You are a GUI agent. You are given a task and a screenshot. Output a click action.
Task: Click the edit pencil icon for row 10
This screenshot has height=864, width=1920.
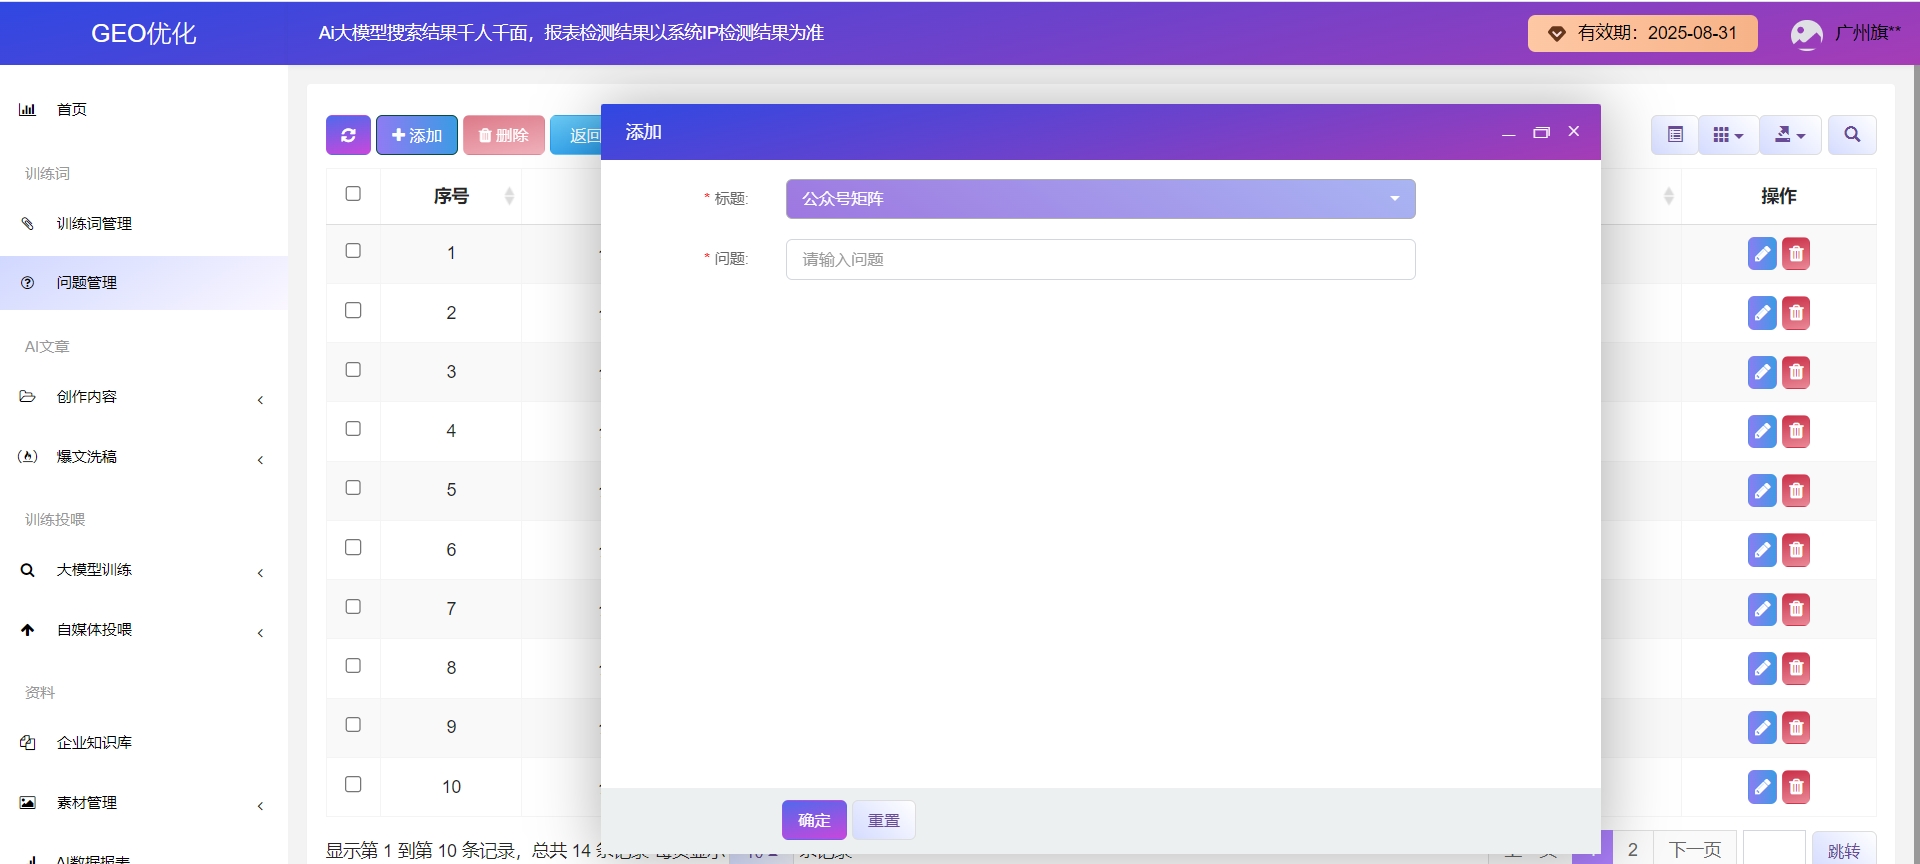pyautogui.click(x=1762, y=787)
